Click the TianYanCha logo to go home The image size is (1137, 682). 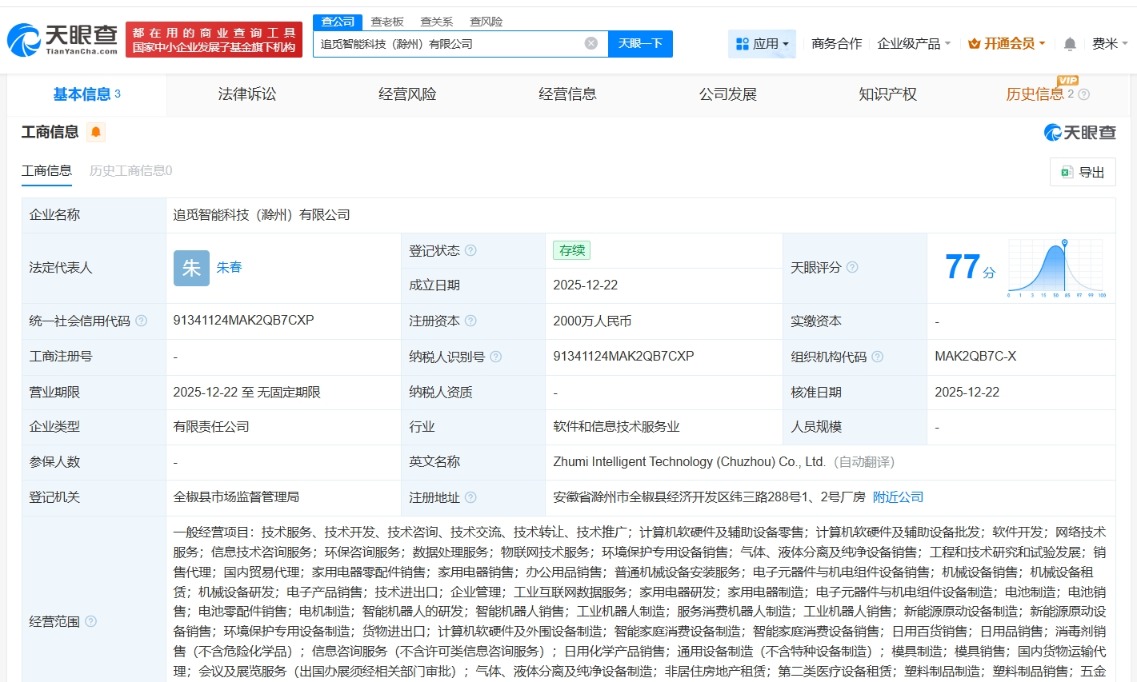click(x=62, y=40)
